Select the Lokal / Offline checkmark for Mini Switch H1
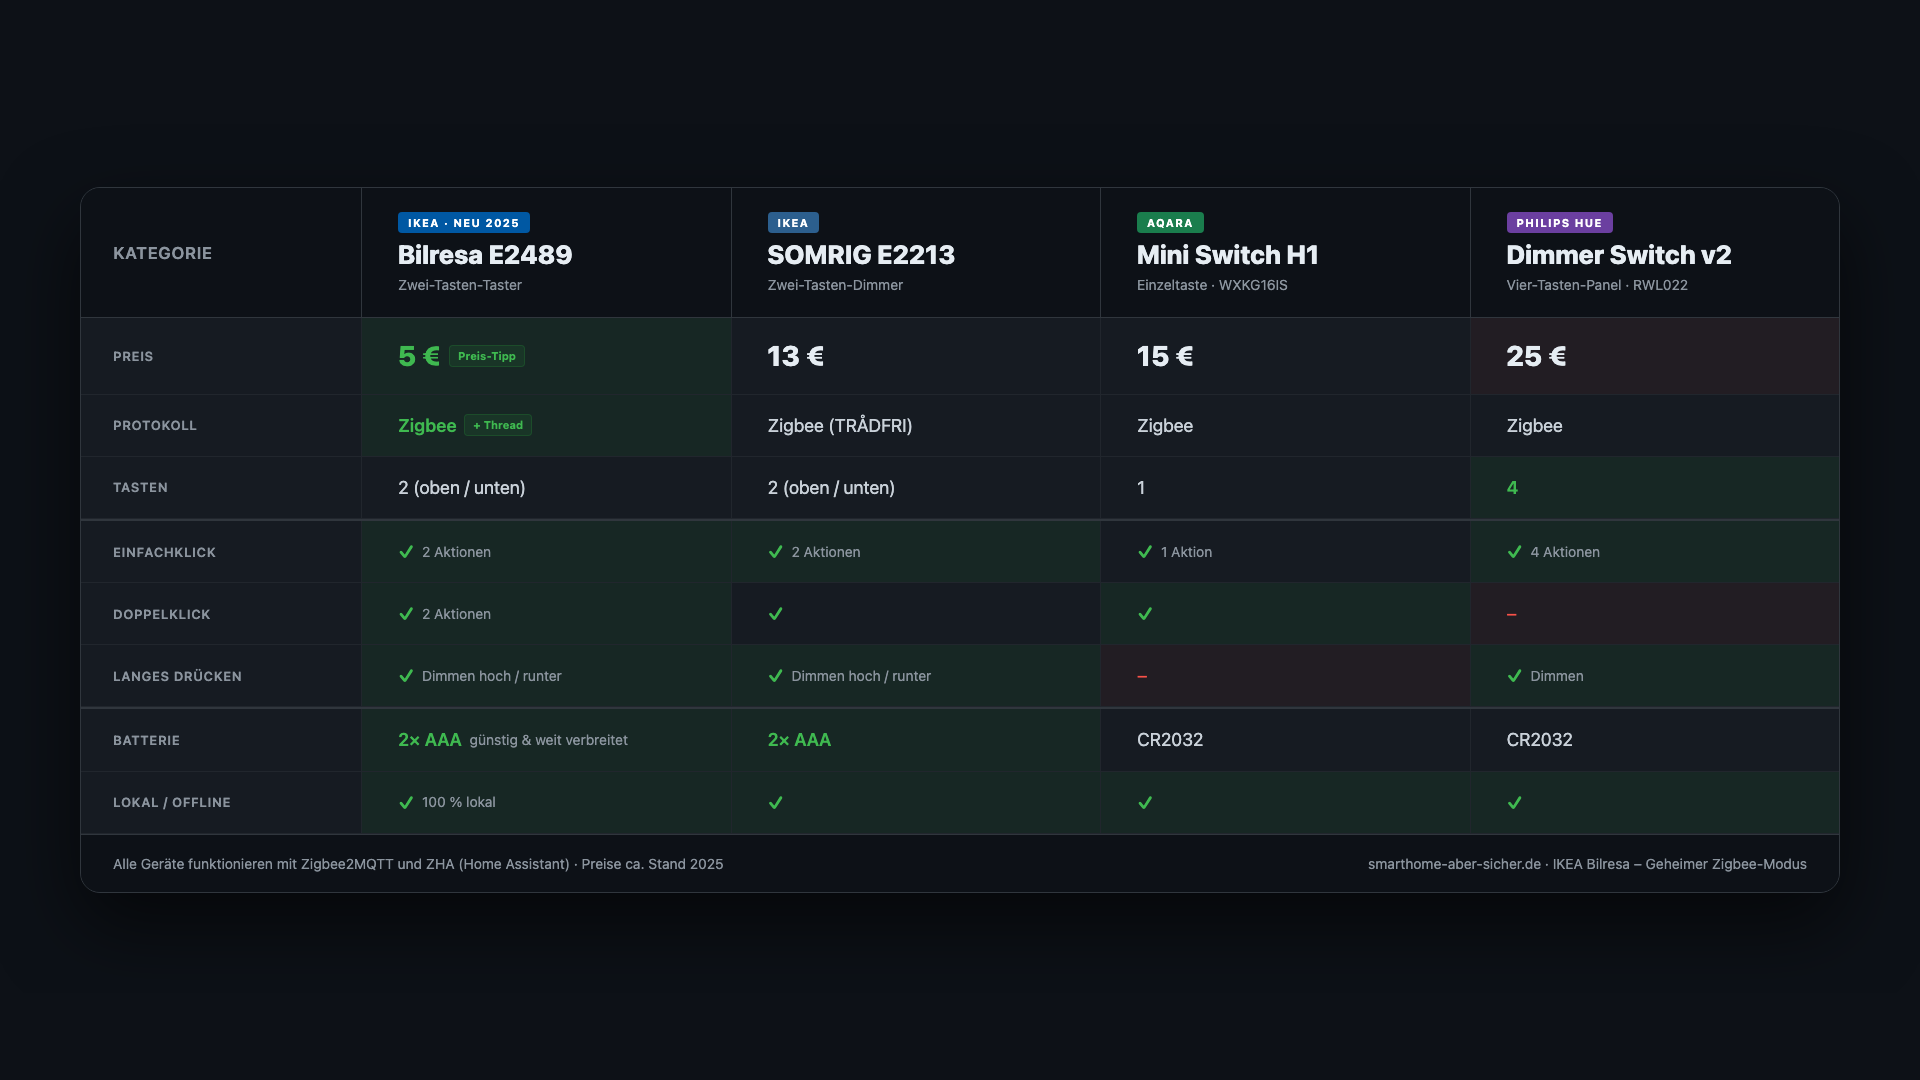The height and width of the screenshot is (1080, 1920). click(1145, 803)
